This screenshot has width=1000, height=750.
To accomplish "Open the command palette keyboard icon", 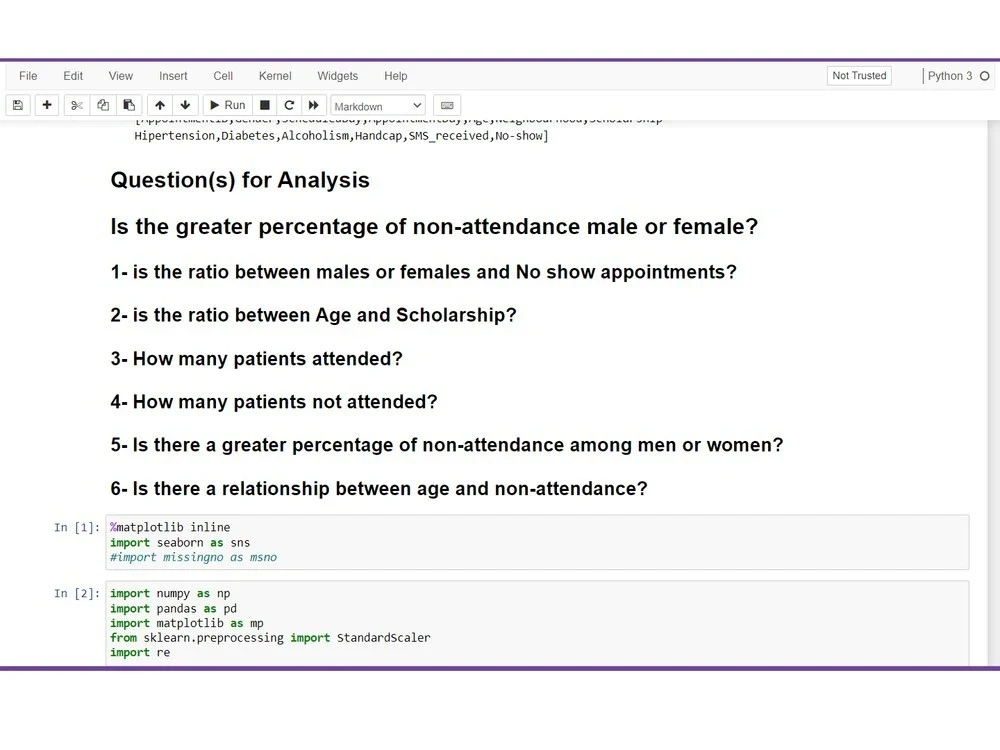I will coord(447,105).
